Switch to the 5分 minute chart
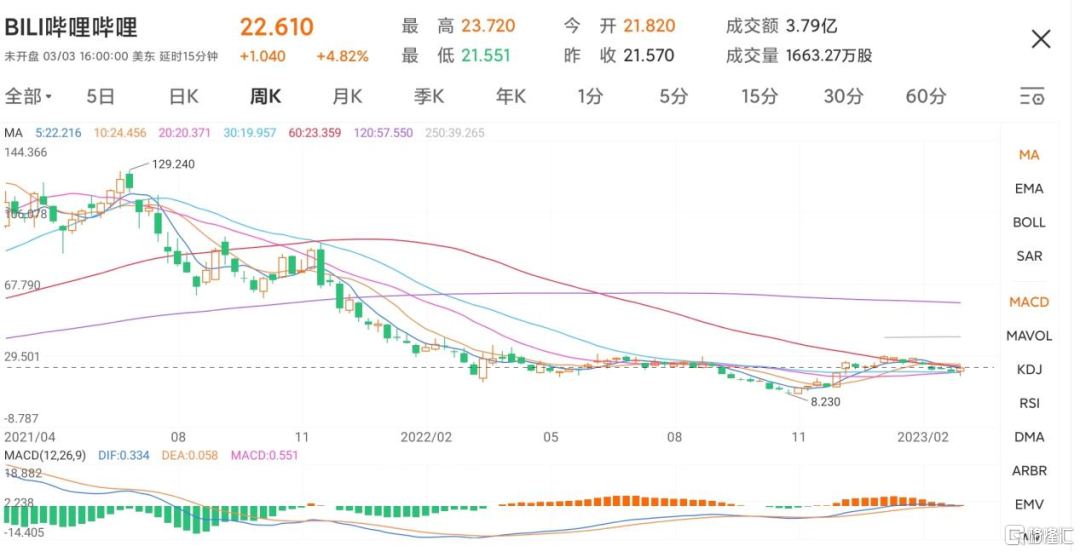This screenshot has width=1080, height=552. (x=673, y=96)
